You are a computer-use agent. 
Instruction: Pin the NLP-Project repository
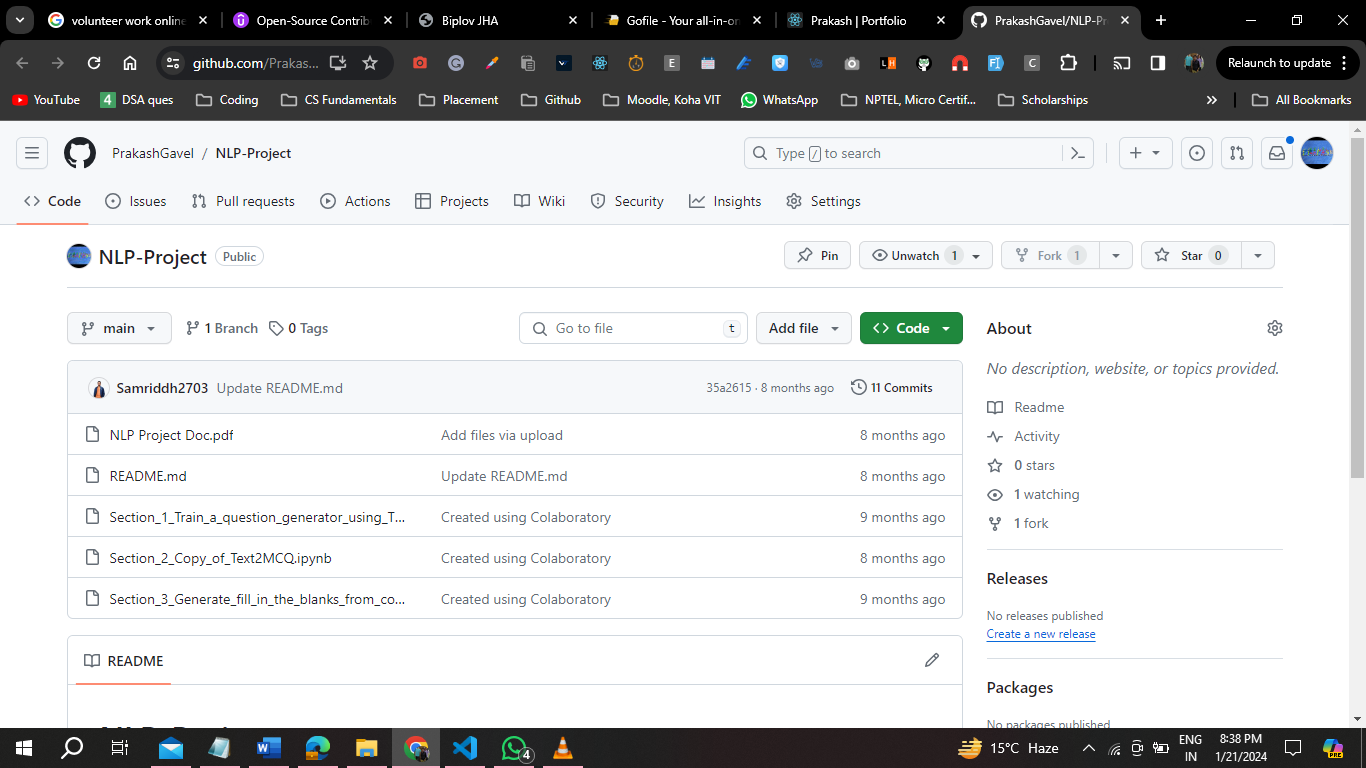(817, 255)
